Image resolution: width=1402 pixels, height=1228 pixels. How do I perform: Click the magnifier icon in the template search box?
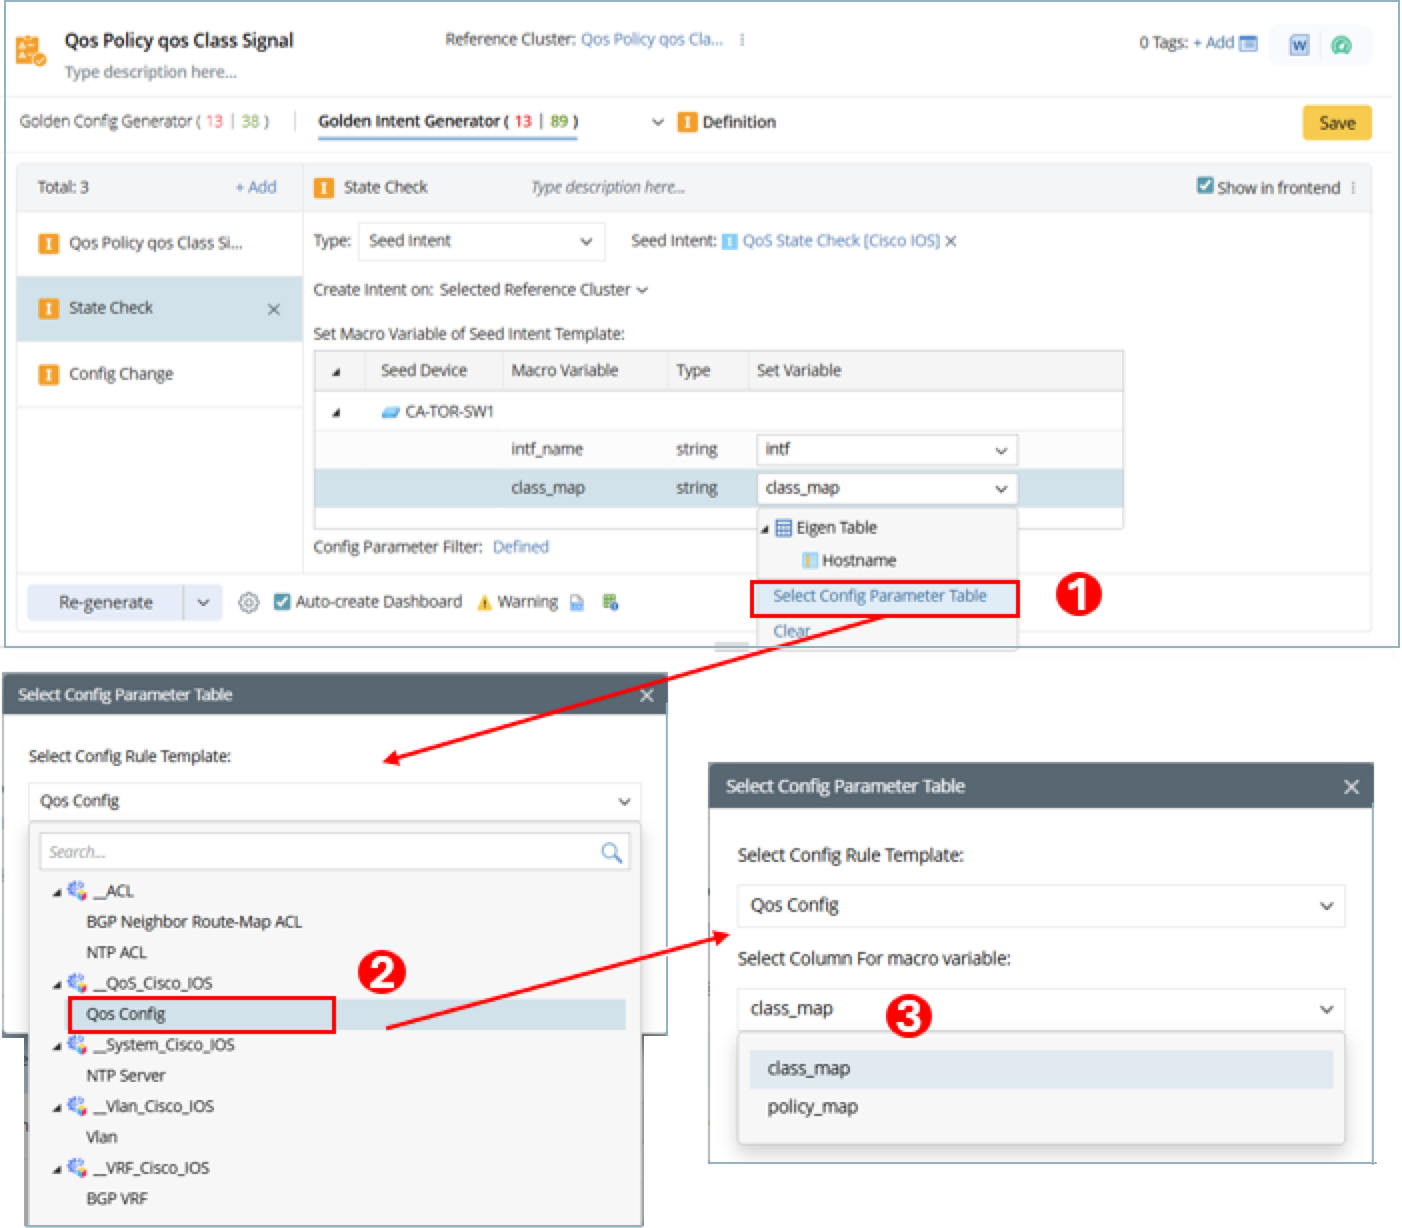611,852
